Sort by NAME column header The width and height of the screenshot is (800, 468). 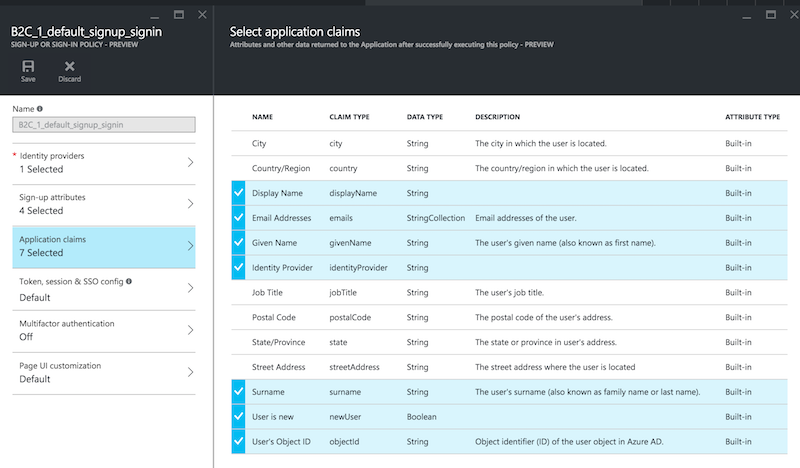[x=262, y=117]
